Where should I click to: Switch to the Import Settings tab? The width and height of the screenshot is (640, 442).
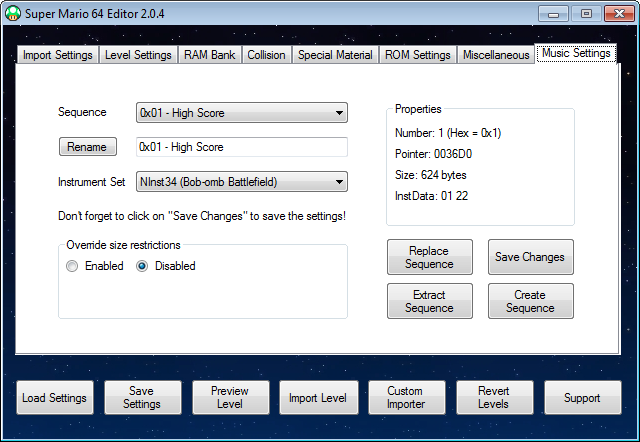click(x=57, y=55)
